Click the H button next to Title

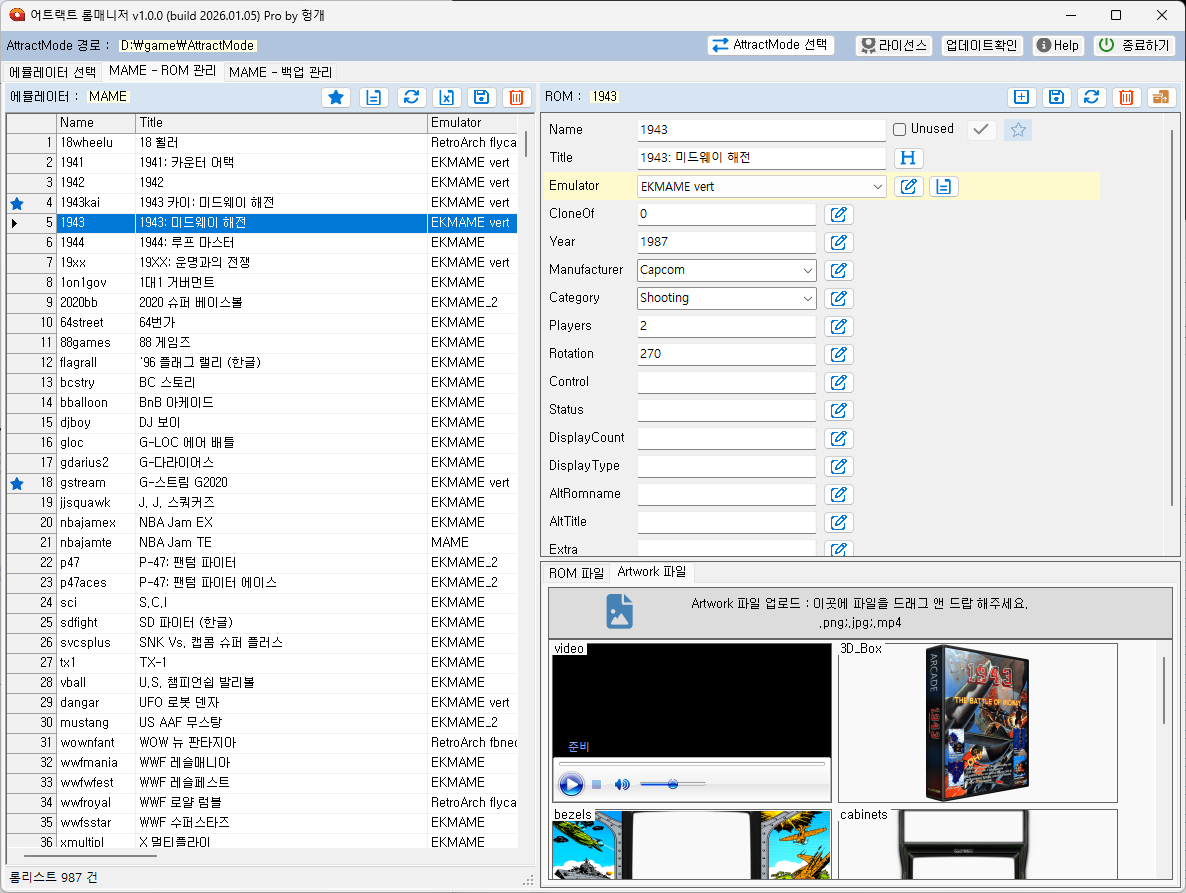[908, 158]
